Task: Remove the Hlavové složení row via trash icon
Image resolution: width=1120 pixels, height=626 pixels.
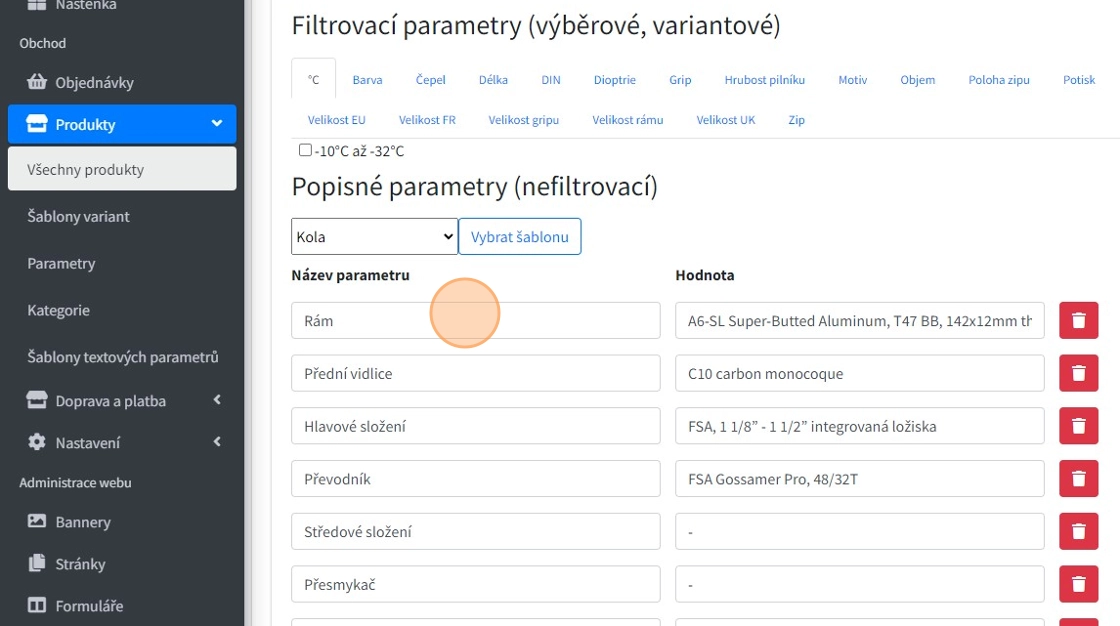Action: [1078, 426]
